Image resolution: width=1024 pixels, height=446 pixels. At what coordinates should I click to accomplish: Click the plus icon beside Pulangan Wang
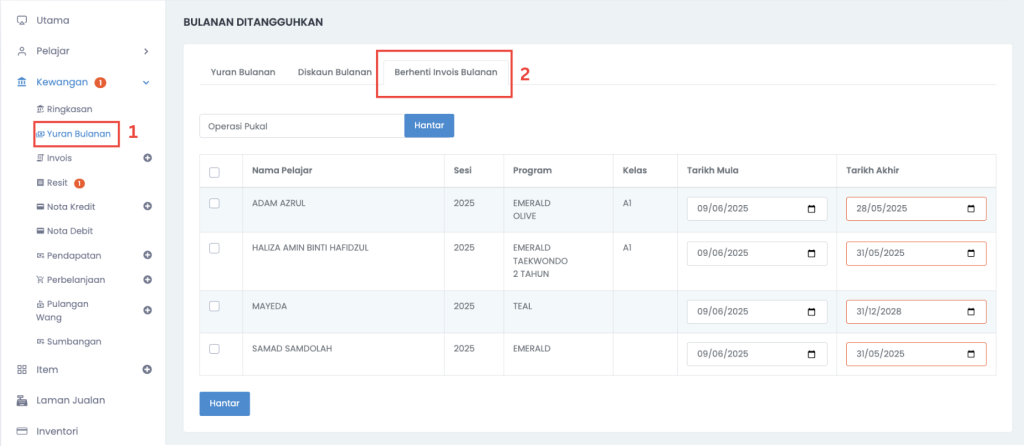(148, 311)
